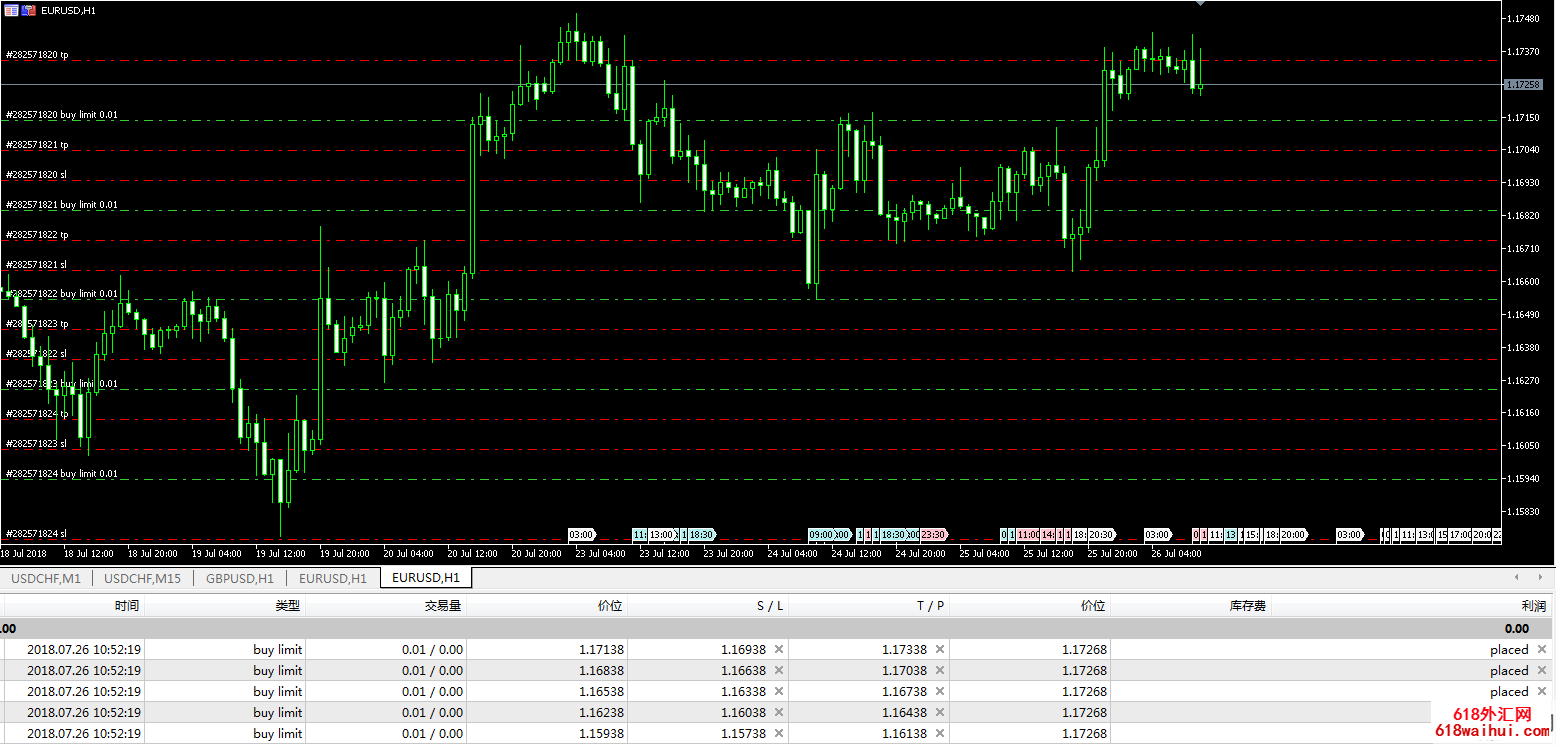Image resolution: width=1556 pixels, height=745 pixels.
Task: Open the USDCHF,M15 chart tab
Action: click(143, 578)
